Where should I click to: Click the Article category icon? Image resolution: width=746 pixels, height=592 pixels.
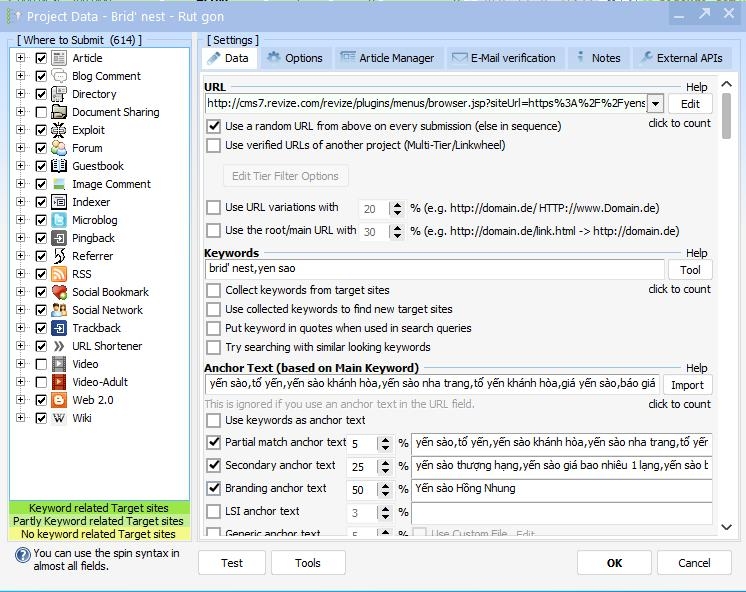point(59,58)
